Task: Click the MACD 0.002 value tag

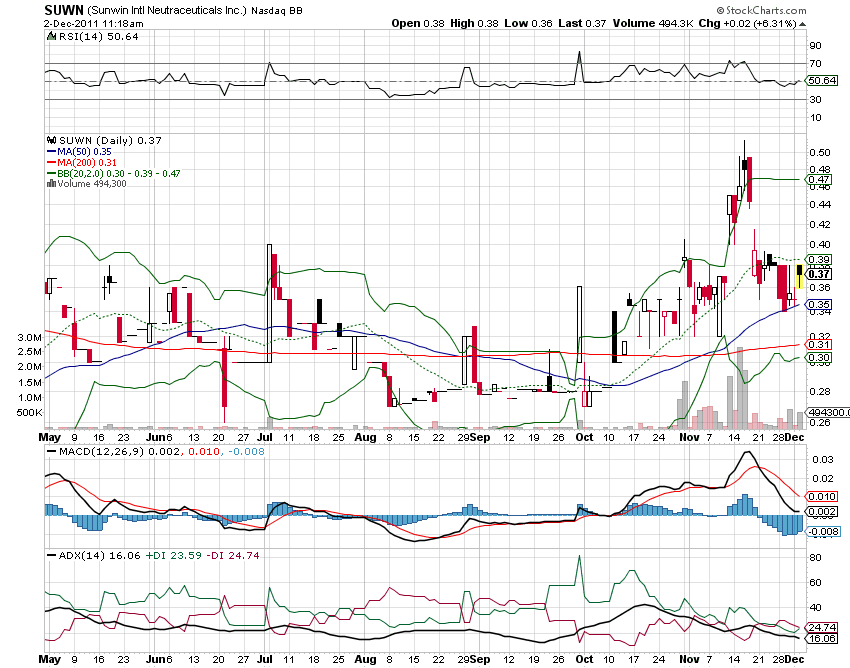Action: [822, 511]
